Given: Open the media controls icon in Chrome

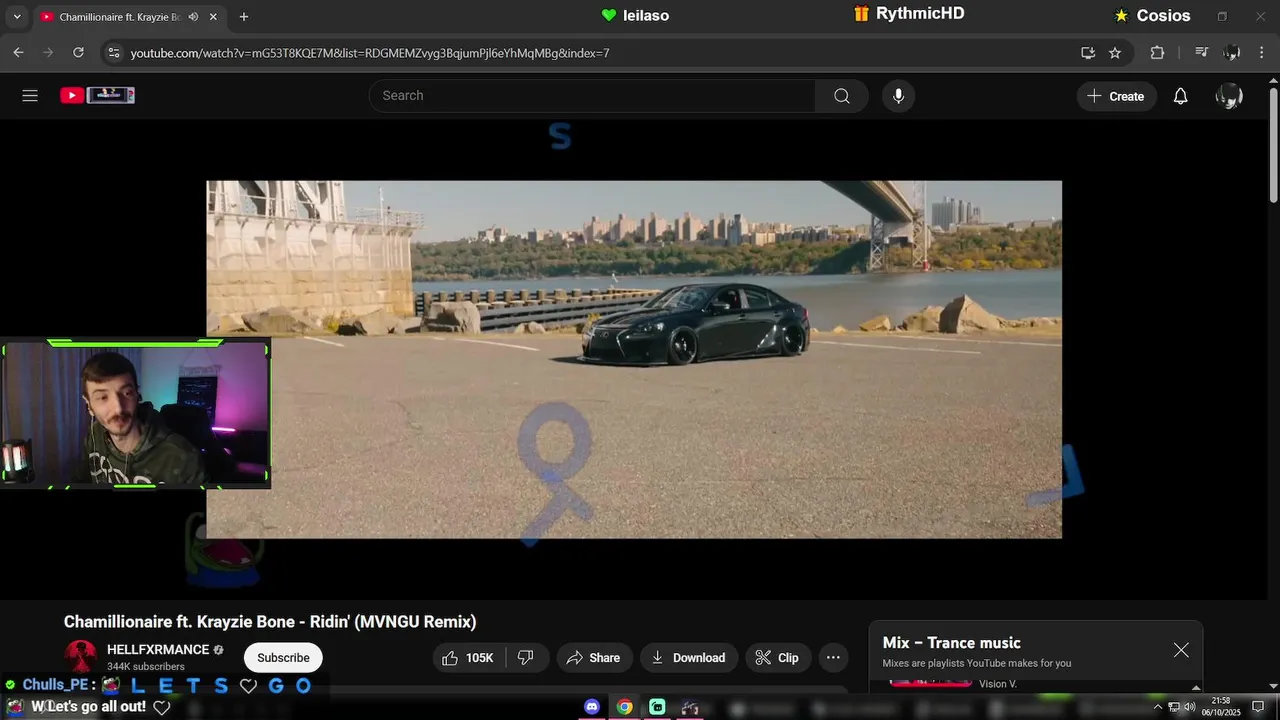Looking at the screenshot, I should pyautogui.click(x=1202, y=53).
